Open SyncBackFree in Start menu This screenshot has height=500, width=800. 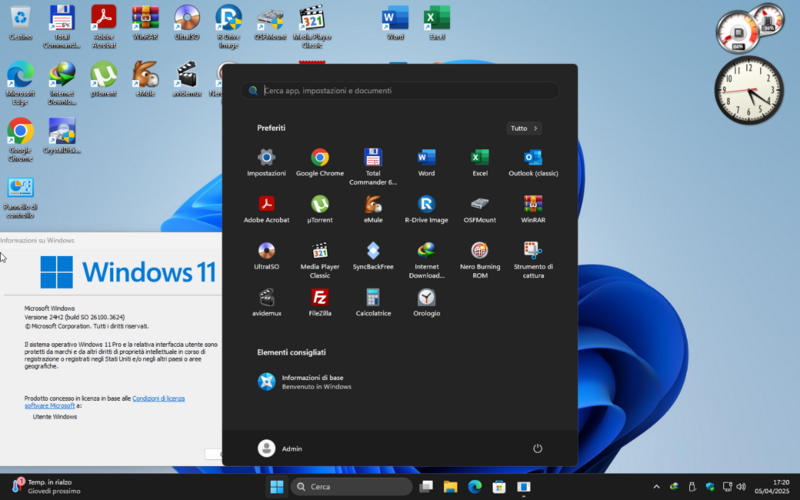pos(373,256)
